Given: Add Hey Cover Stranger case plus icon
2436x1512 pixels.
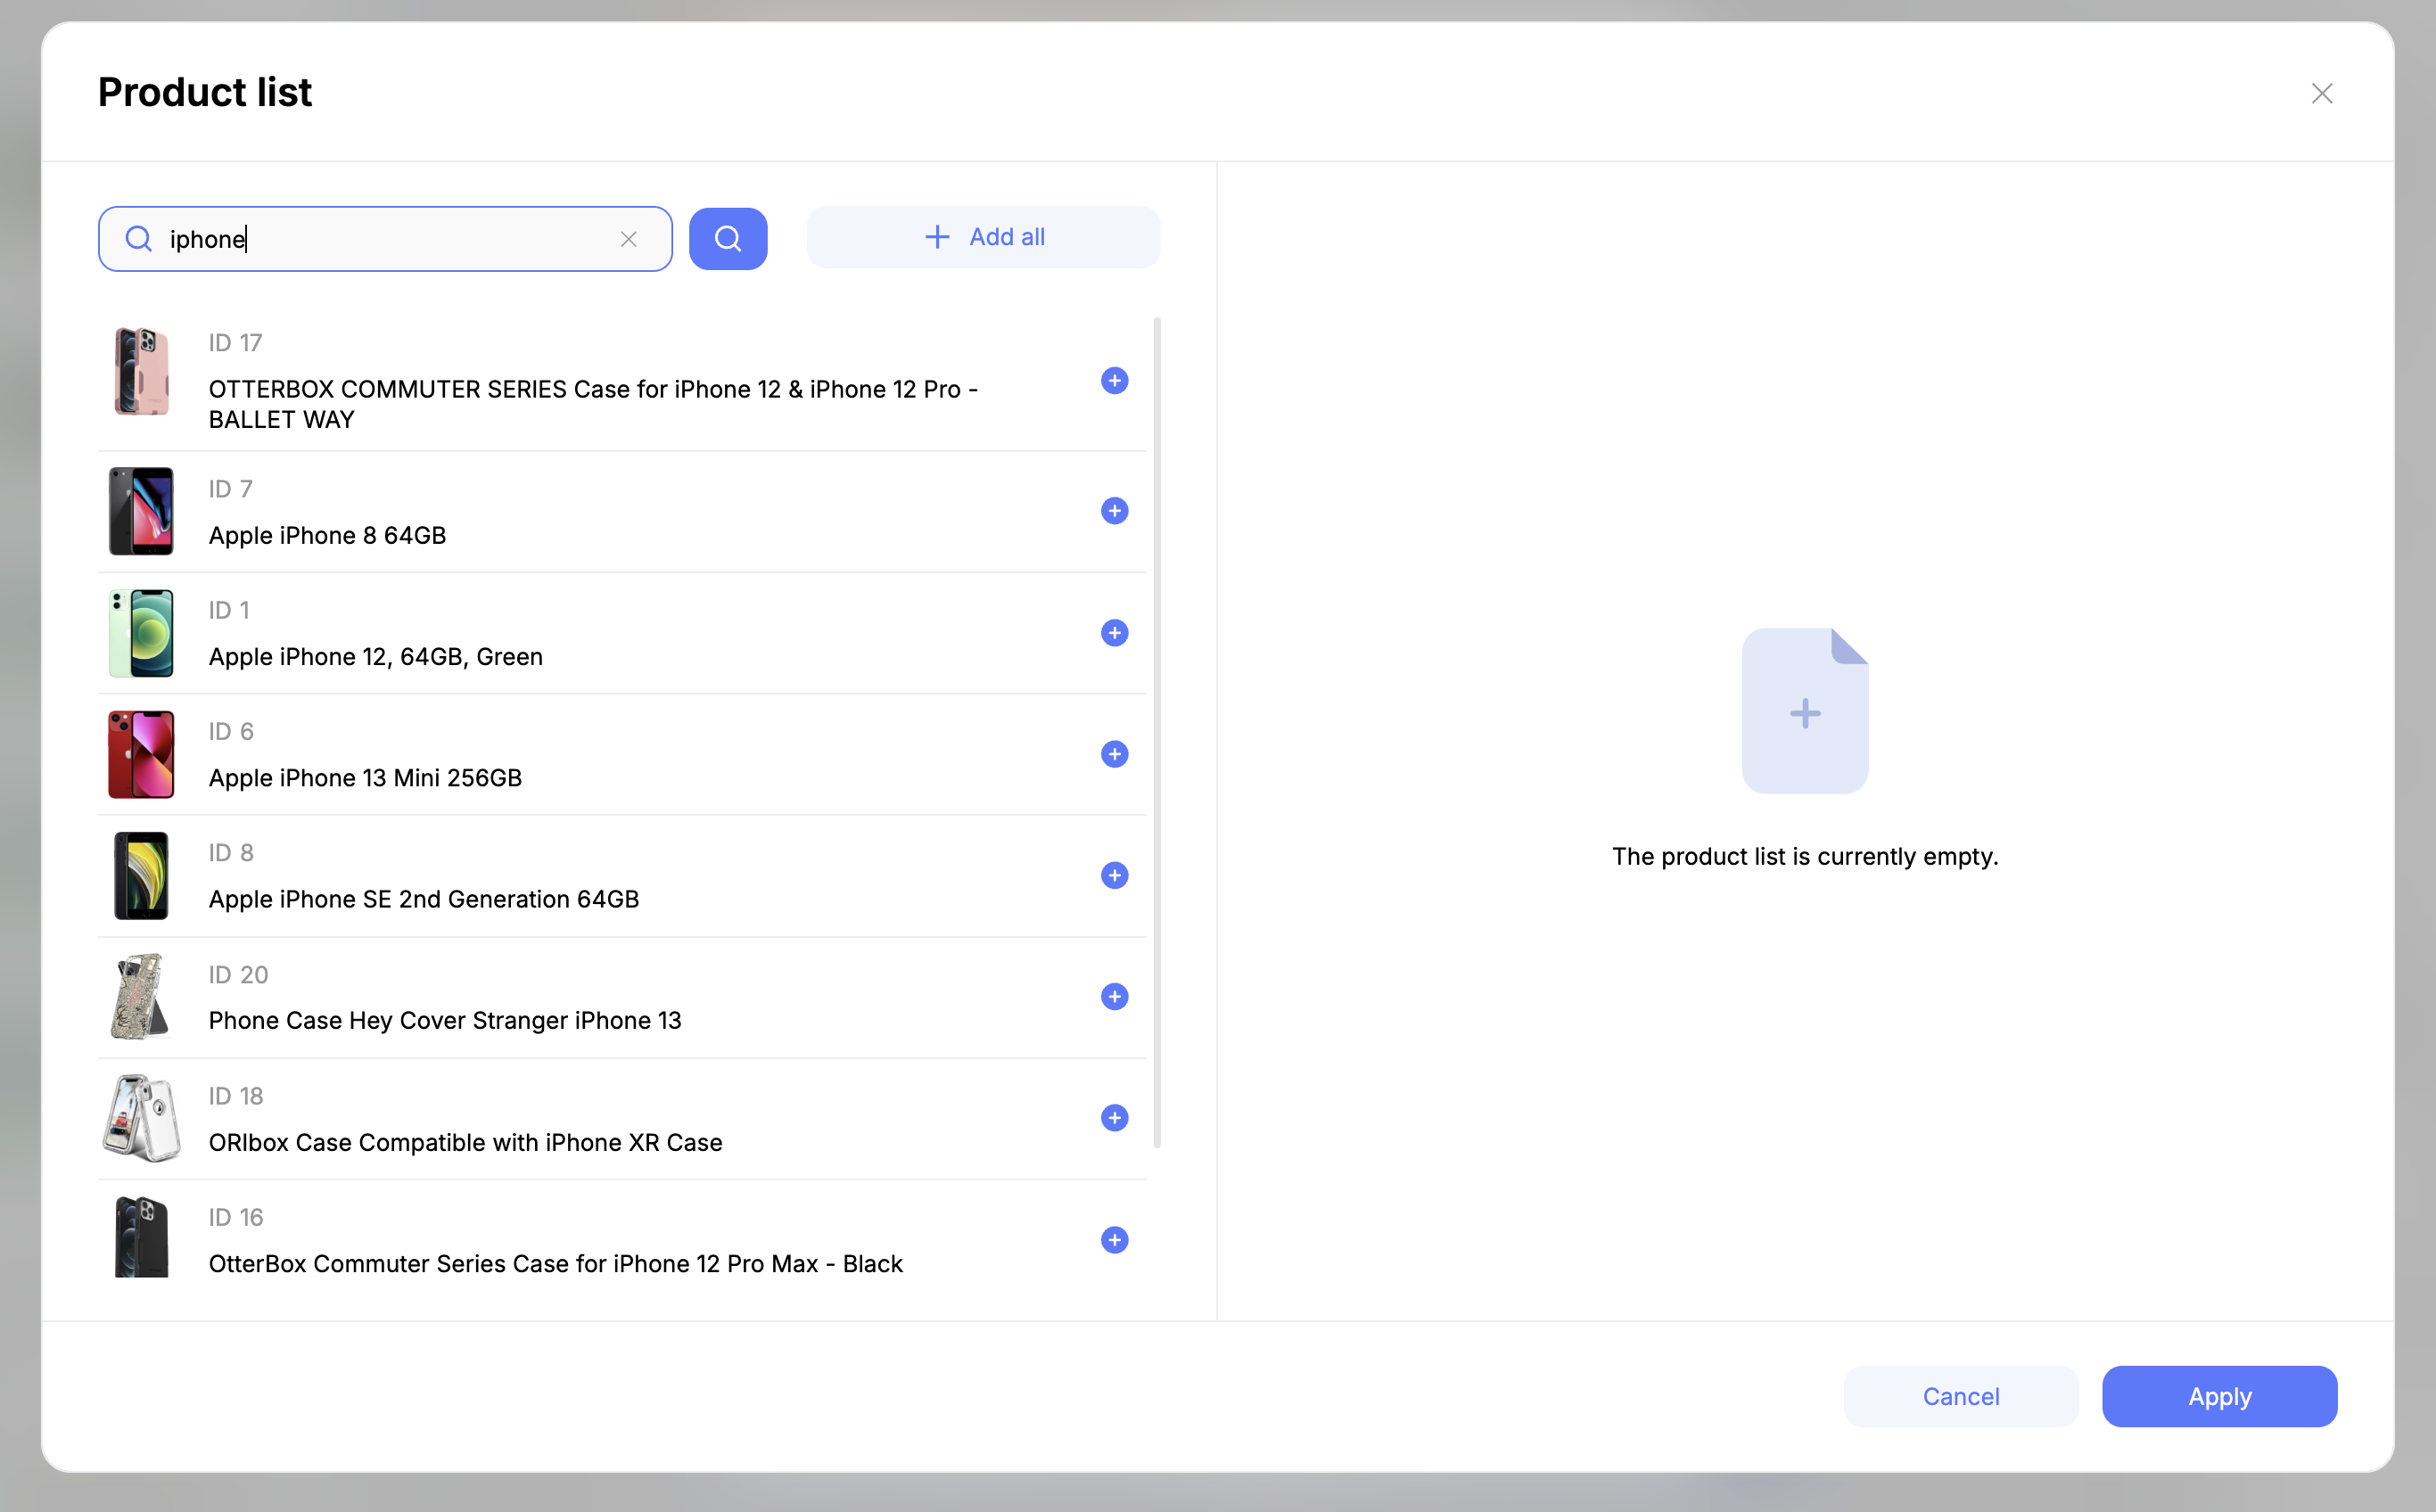Looking at the screenshot, I should point(1114,996).
